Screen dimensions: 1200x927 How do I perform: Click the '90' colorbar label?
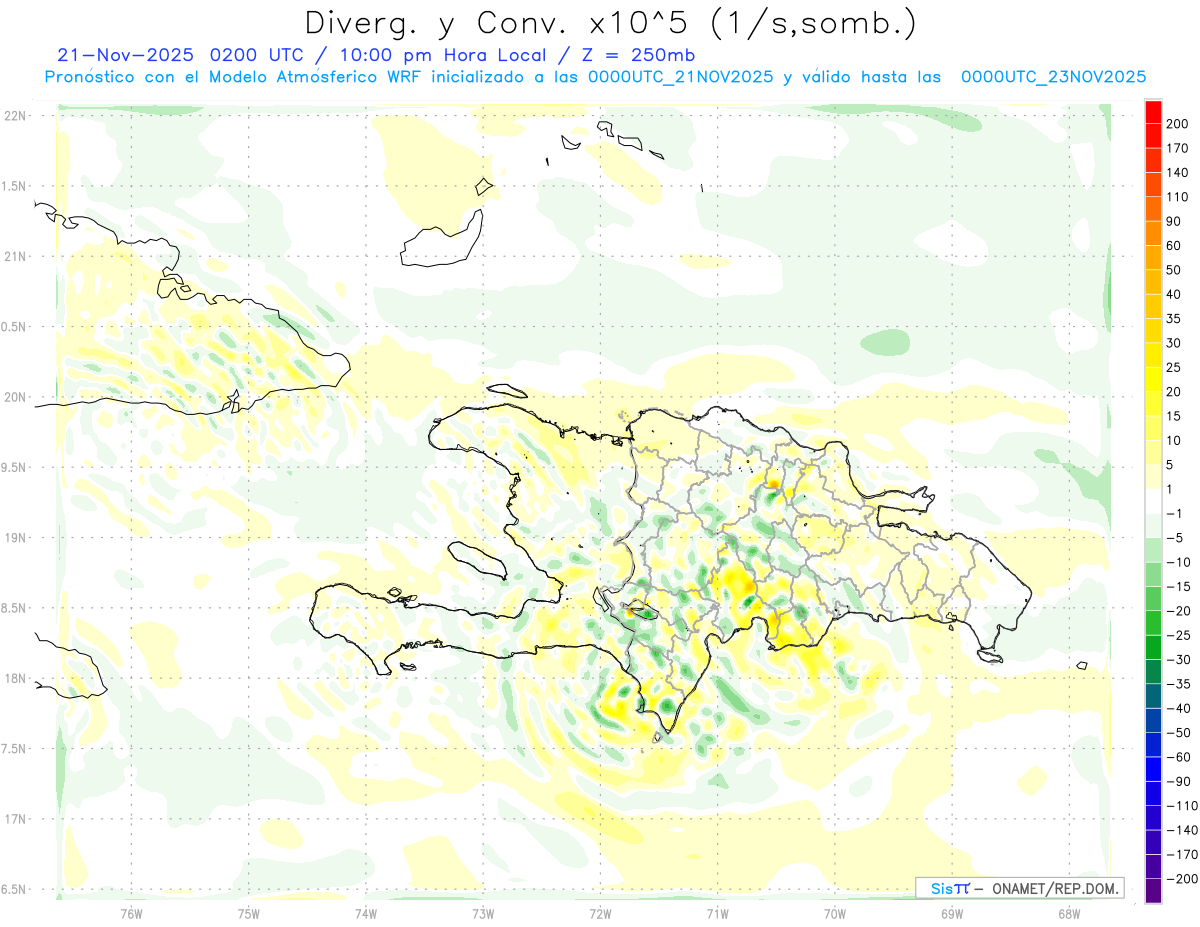[x=1174, y=221]
